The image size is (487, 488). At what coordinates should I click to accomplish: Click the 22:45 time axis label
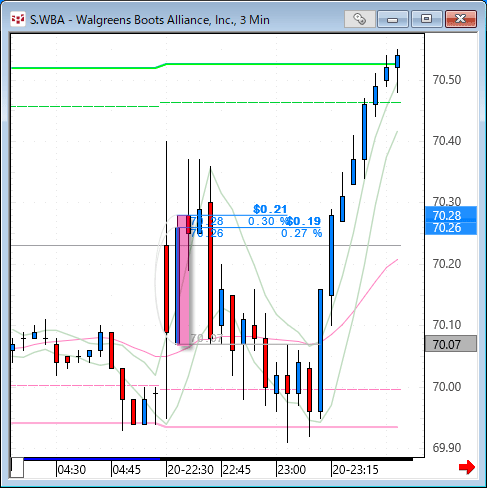237,470
